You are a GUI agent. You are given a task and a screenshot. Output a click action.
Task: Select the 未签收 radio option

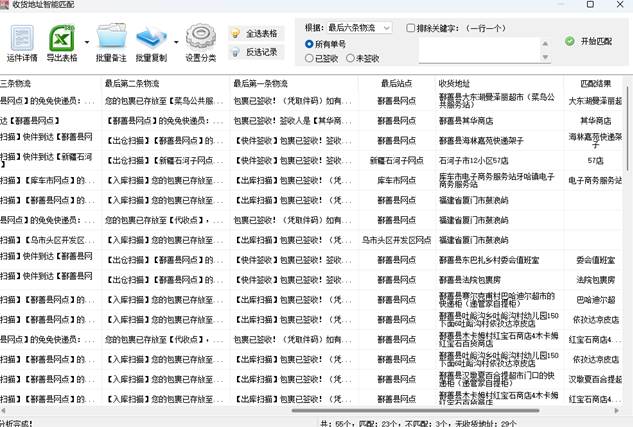click(350, 59)
